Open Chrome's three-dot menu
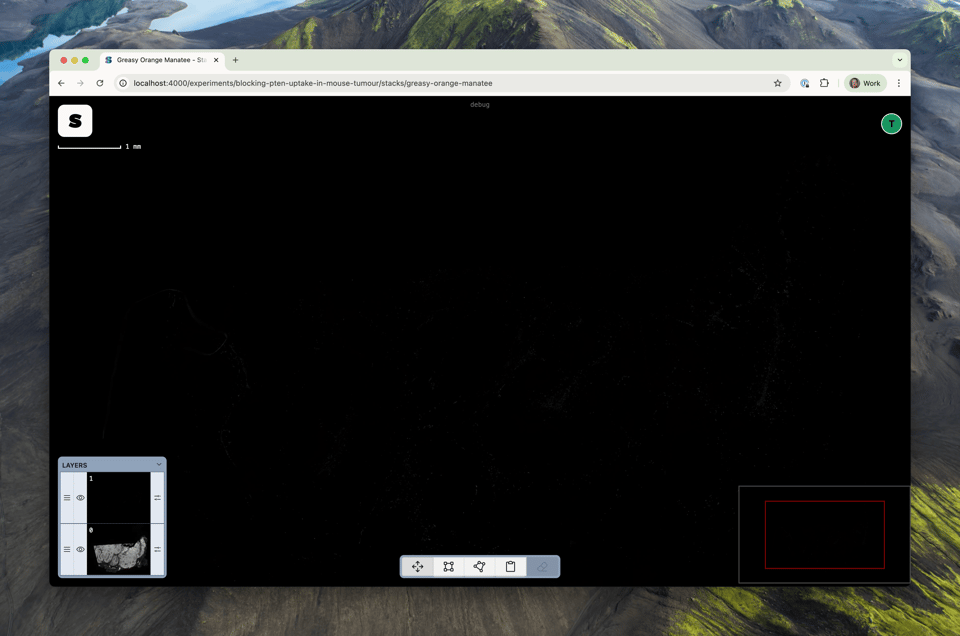The image size is (960, 636). pyautogui.click(x=899, y=83)
